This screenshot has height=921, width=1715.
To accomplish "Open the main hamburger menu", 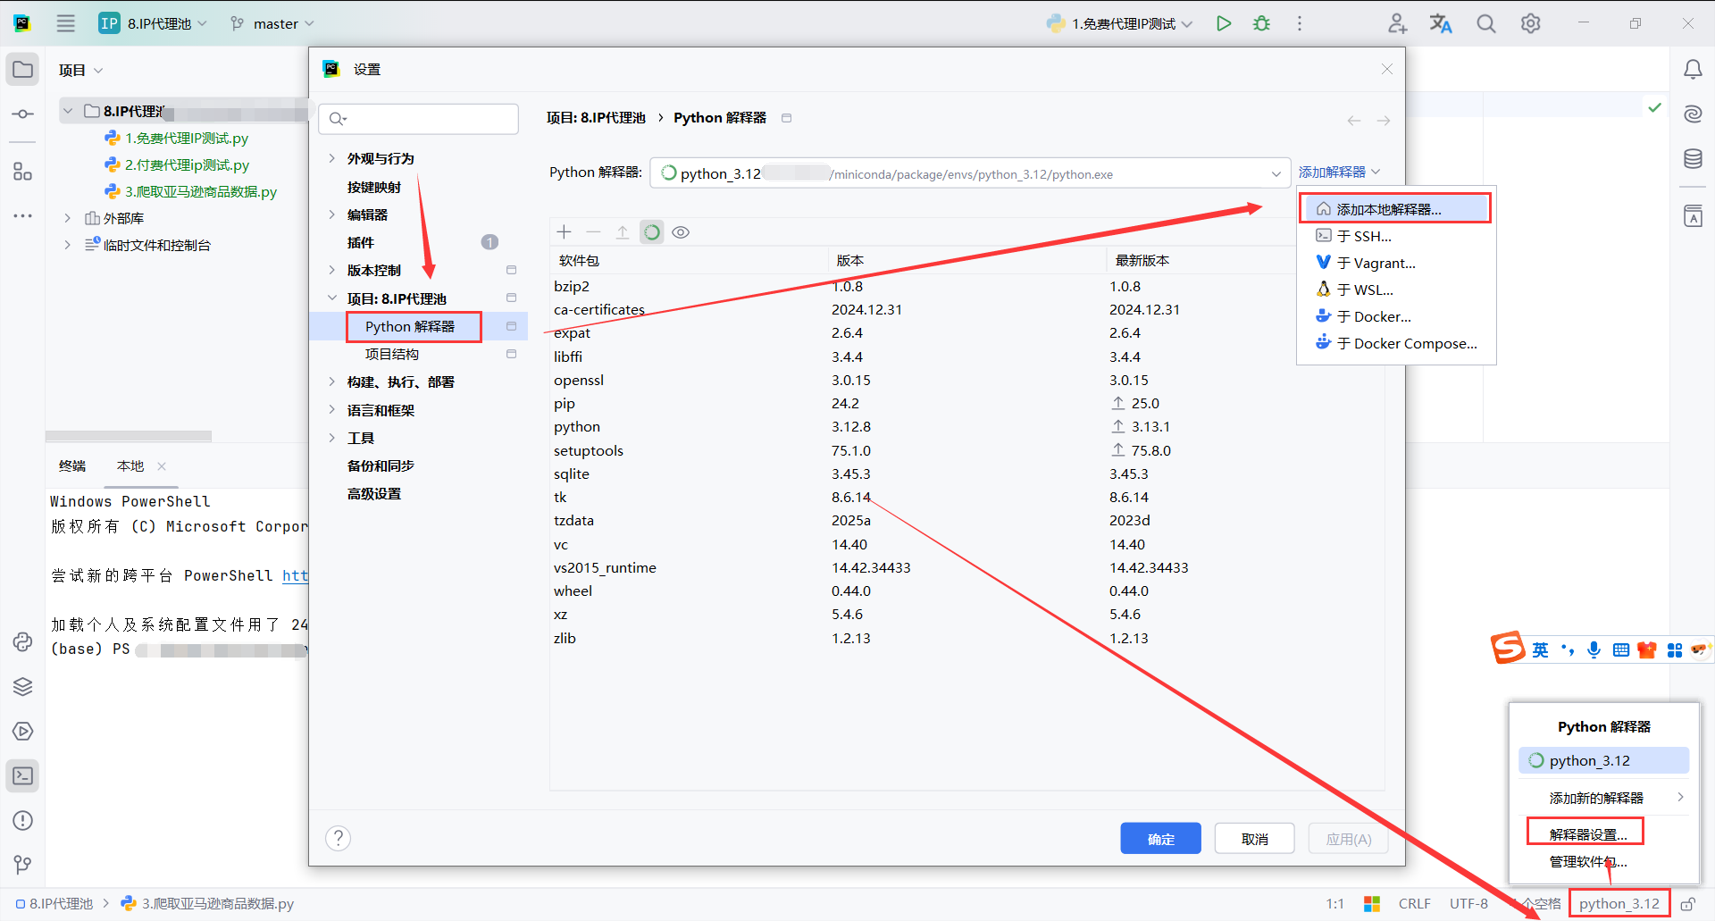I will pyautogui.click(x=65, y=23).
